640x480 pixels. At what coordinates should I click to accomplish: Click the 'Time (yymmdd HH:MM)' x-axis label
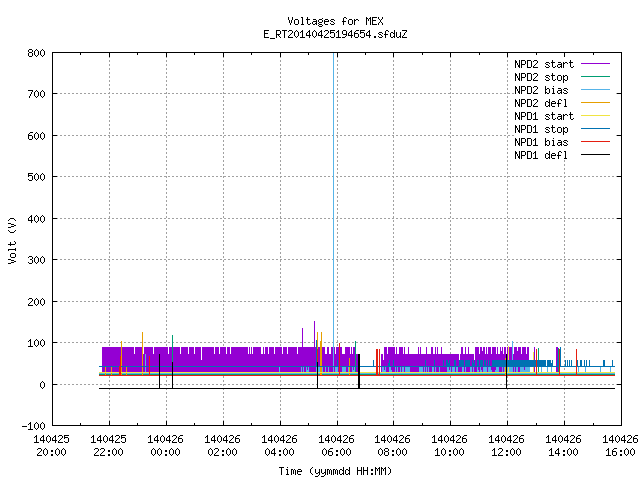coord(335,471)
